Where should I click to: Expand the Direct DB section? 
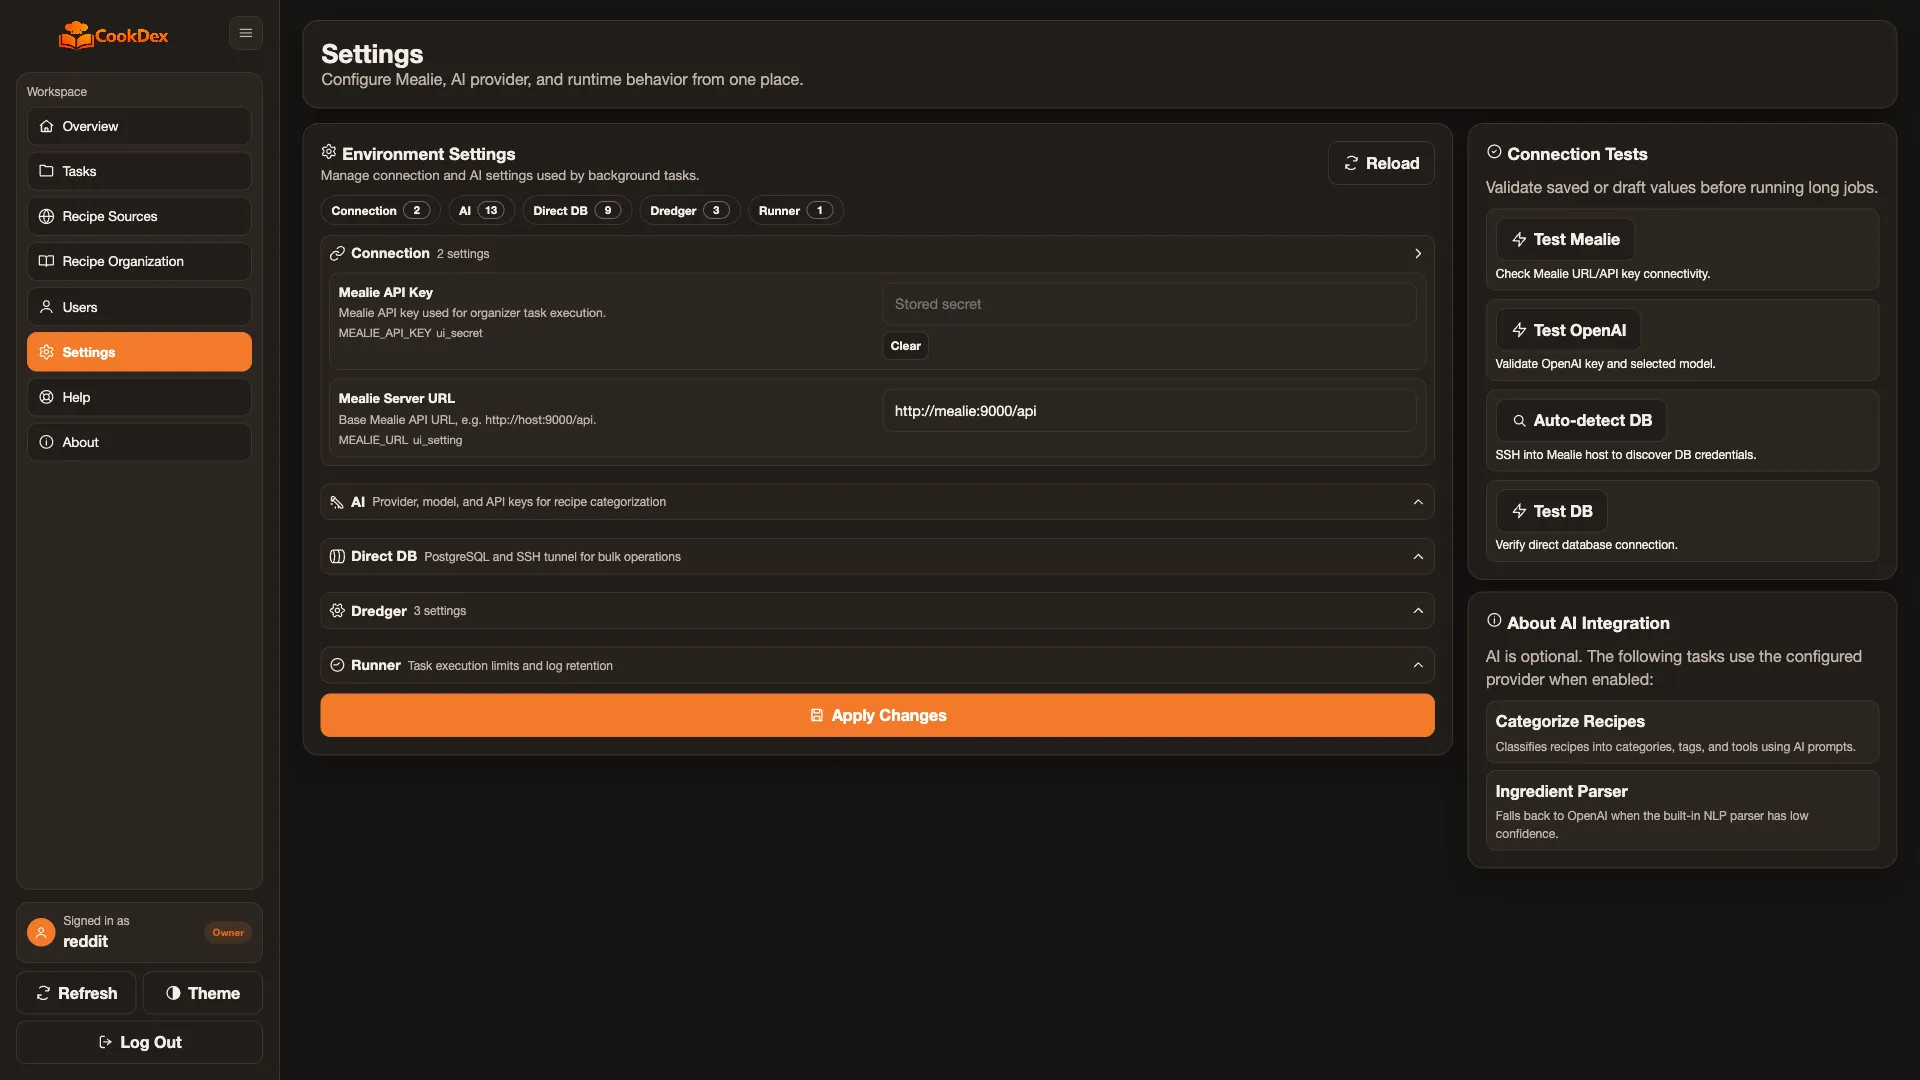(877, 556)
